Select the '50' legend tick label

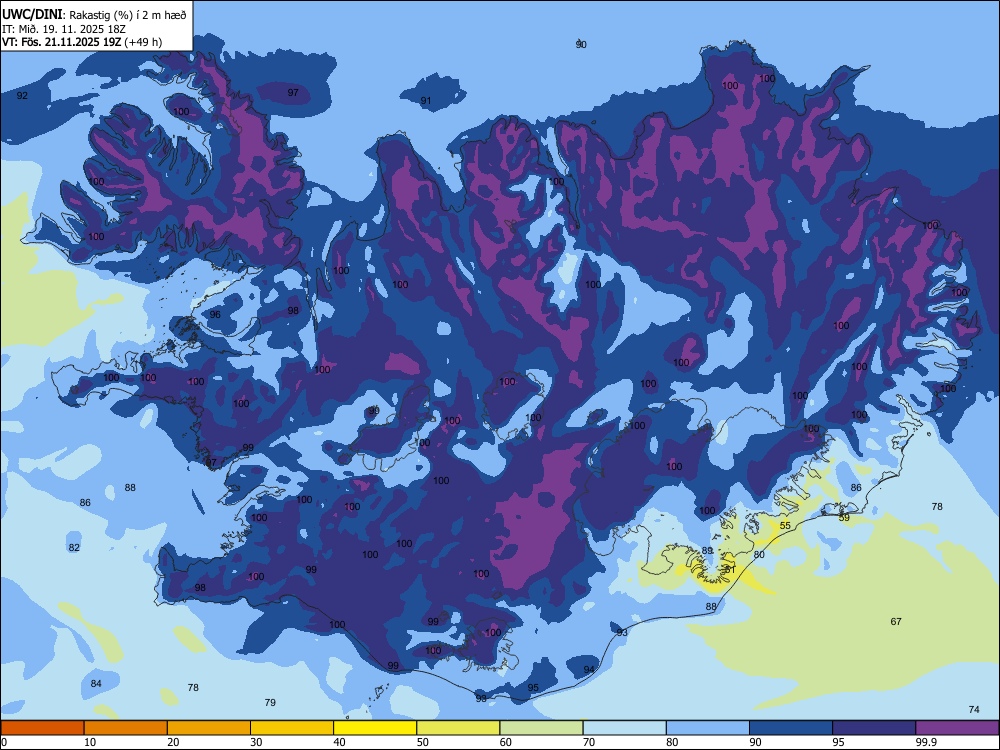coord(423,742)
